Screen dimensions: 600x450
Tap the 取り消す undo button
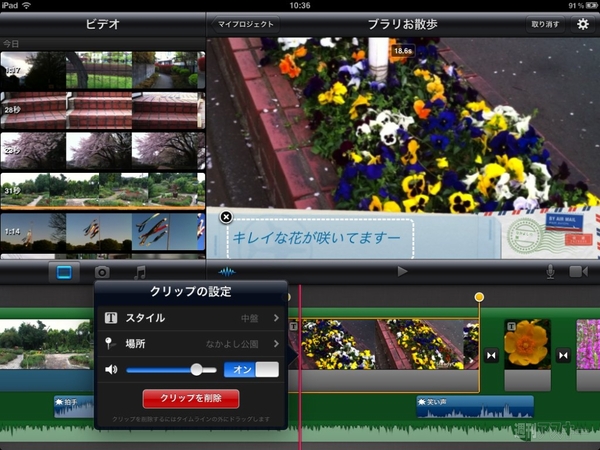(x=545, y=24)
